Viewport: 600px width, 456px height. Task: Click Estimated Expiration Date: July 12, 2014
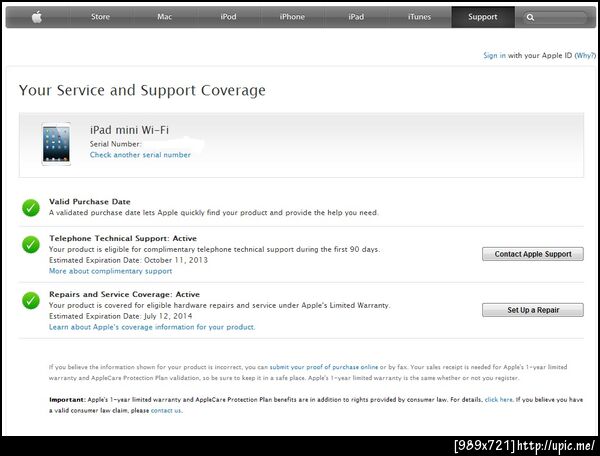point(121,316)
